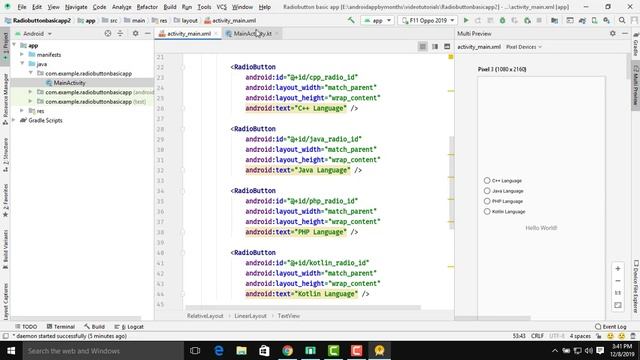Click RelativeLayout in the bottom breadcrumb

(205, 316)
